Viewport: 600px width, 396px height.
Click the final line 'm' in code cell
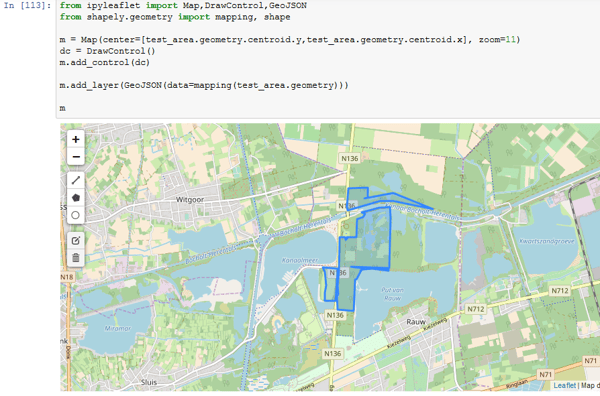(62, 108)
